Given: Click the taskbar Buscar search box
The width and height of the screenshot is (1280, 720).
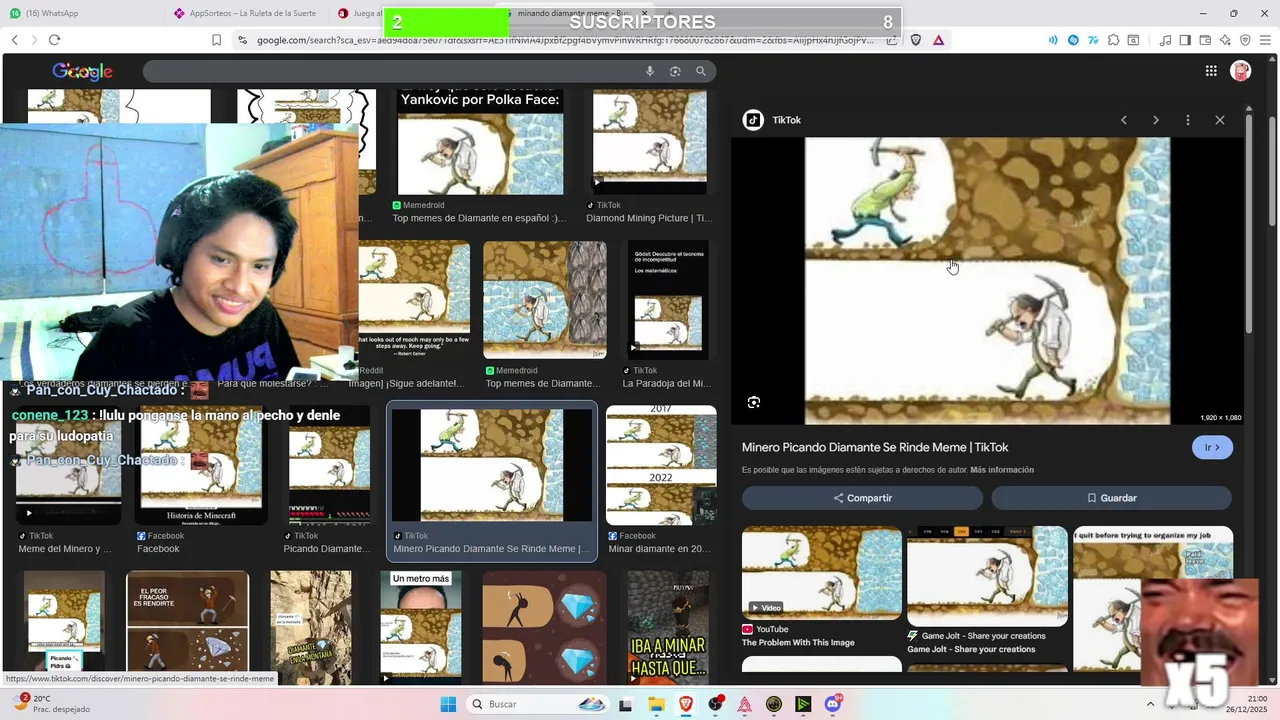Looking at the screenshot, I should pyautogui.click(x=537, y=704).
